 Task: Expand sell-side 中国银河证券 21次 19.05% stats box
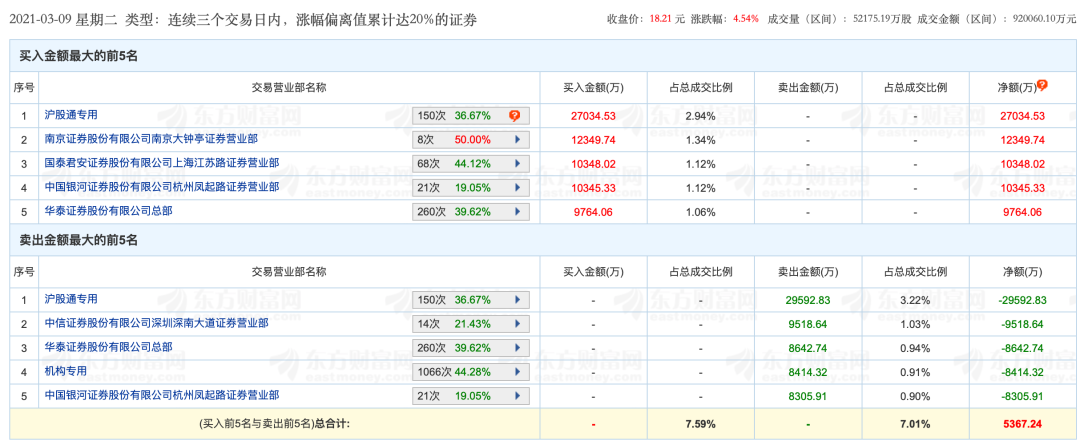[x=518, y=396]
